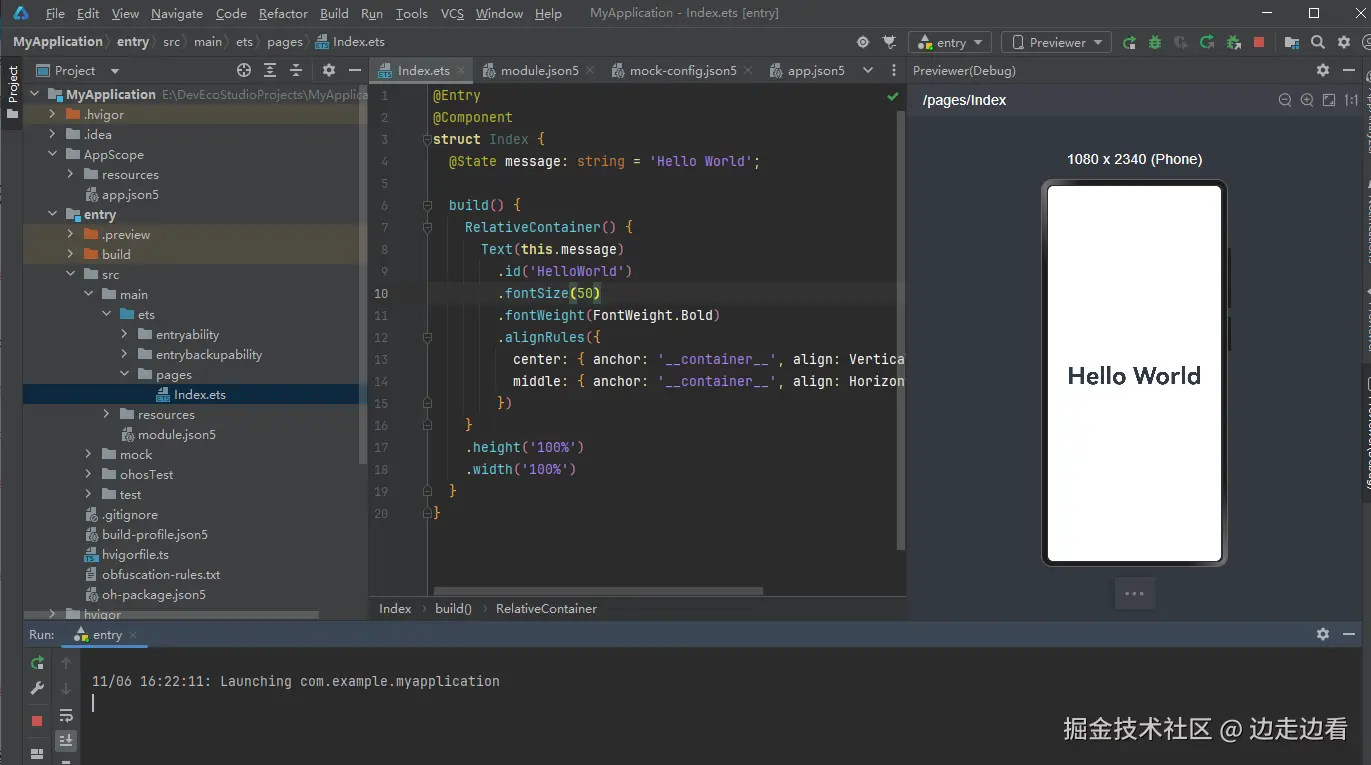Viewport: 1371px width, 765px height.
Task: Expand the ohosTest folder in tree
Action: 88,475
